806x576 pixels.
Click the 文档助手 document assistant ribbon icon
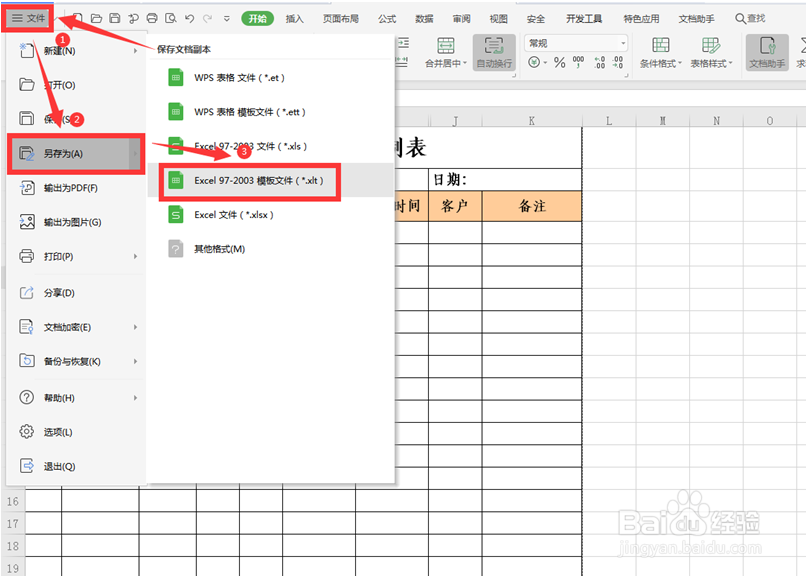pyautogui.click(x=767, y=52)
